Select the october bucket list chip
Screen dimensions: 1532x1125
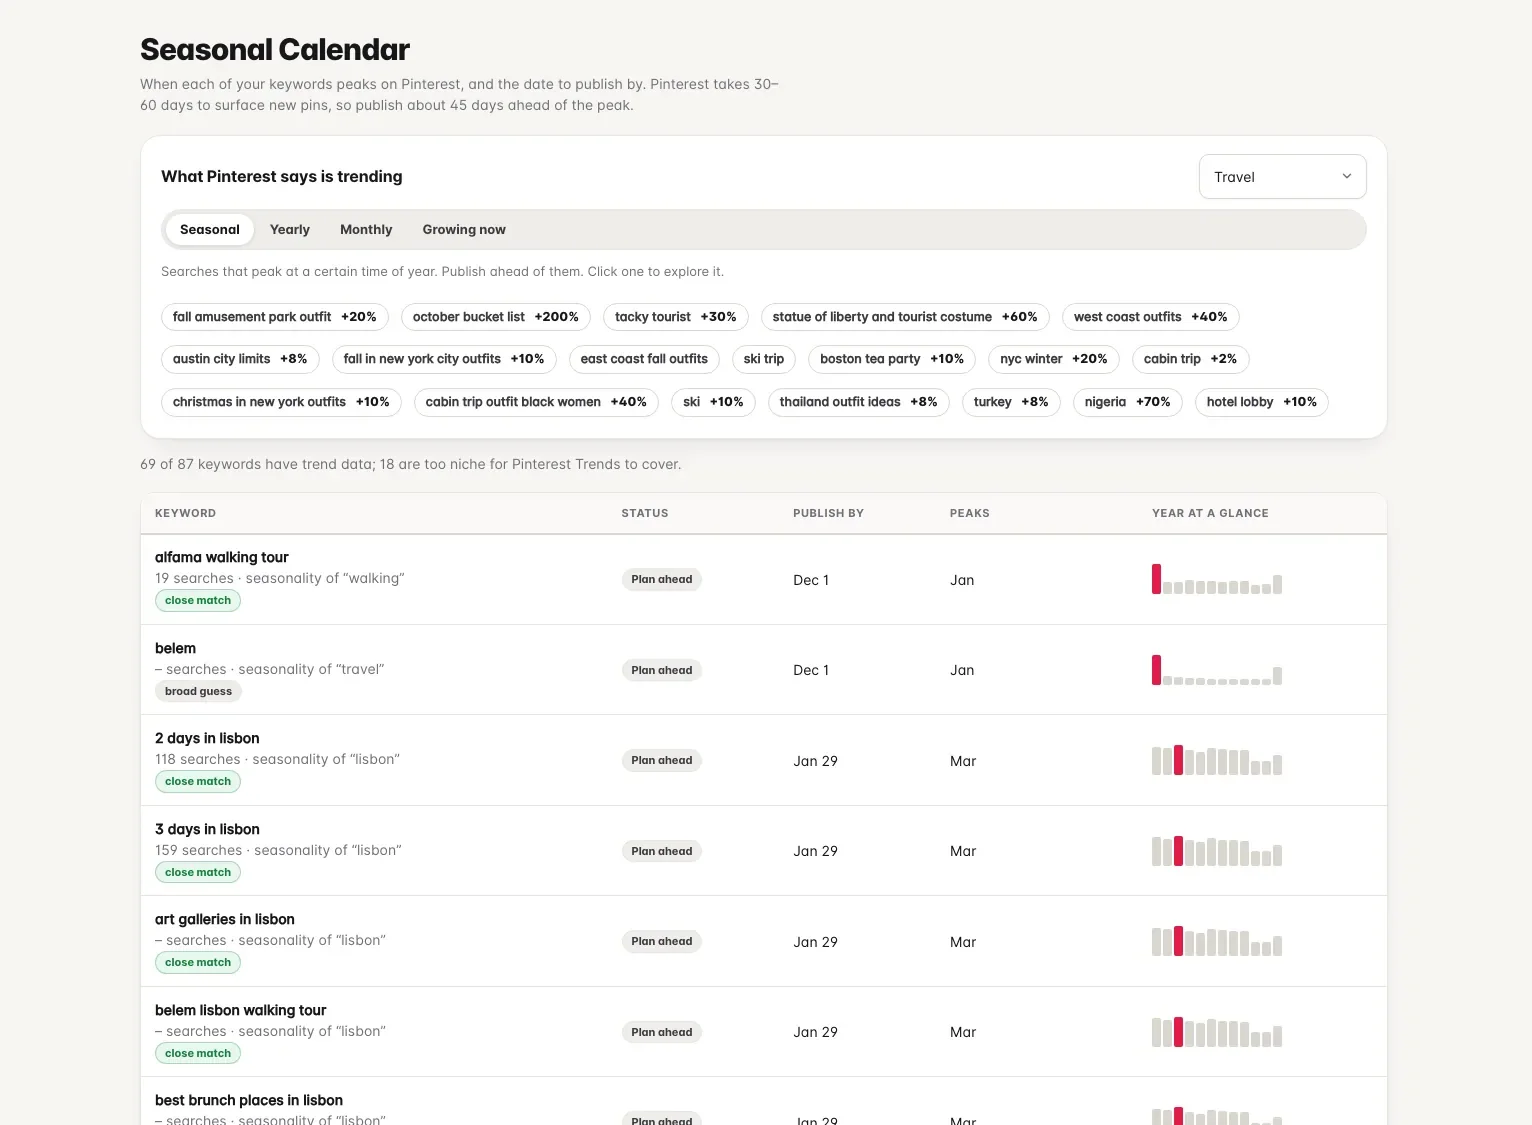click(496, 317)
